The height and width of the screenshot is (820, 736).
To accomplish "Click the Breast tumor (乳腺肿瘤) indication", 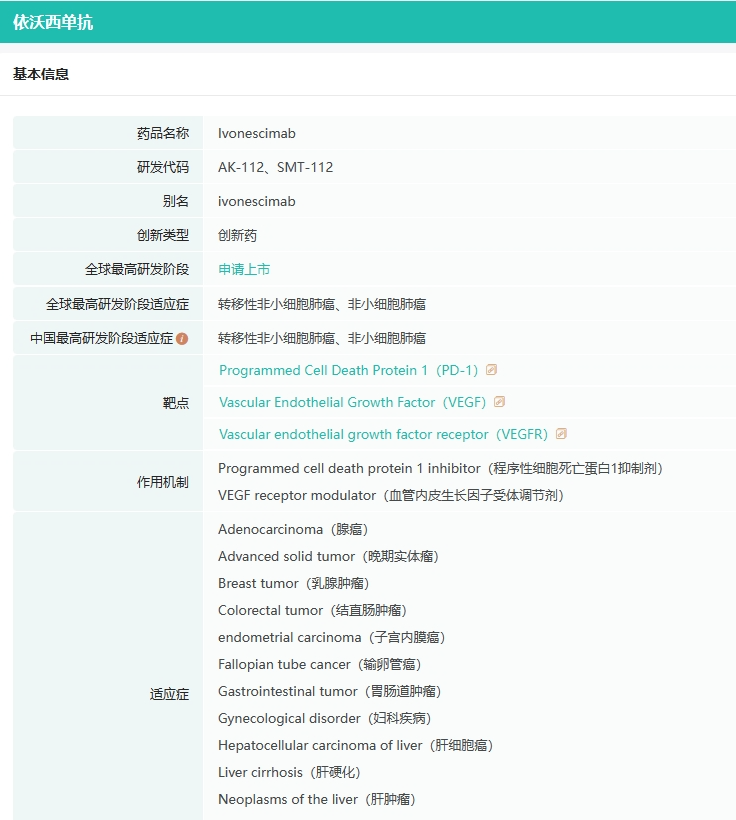I will [x=293, y=583].
